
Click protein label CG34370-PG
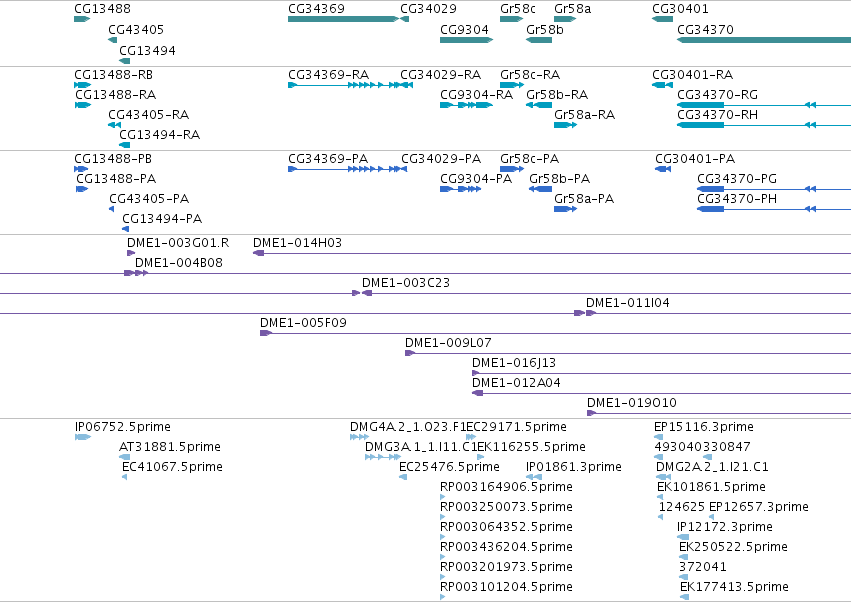point(737,179)
